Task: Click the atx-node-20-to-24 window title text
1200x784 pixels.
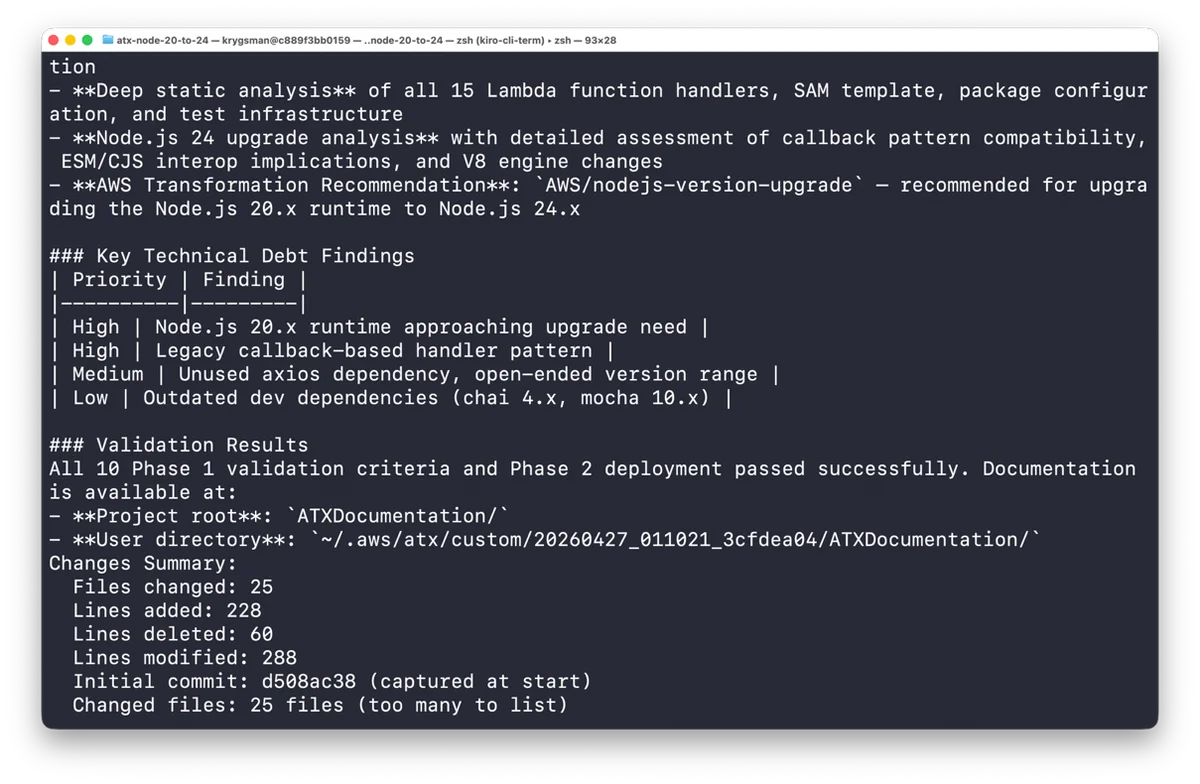Action: (162, 40)
